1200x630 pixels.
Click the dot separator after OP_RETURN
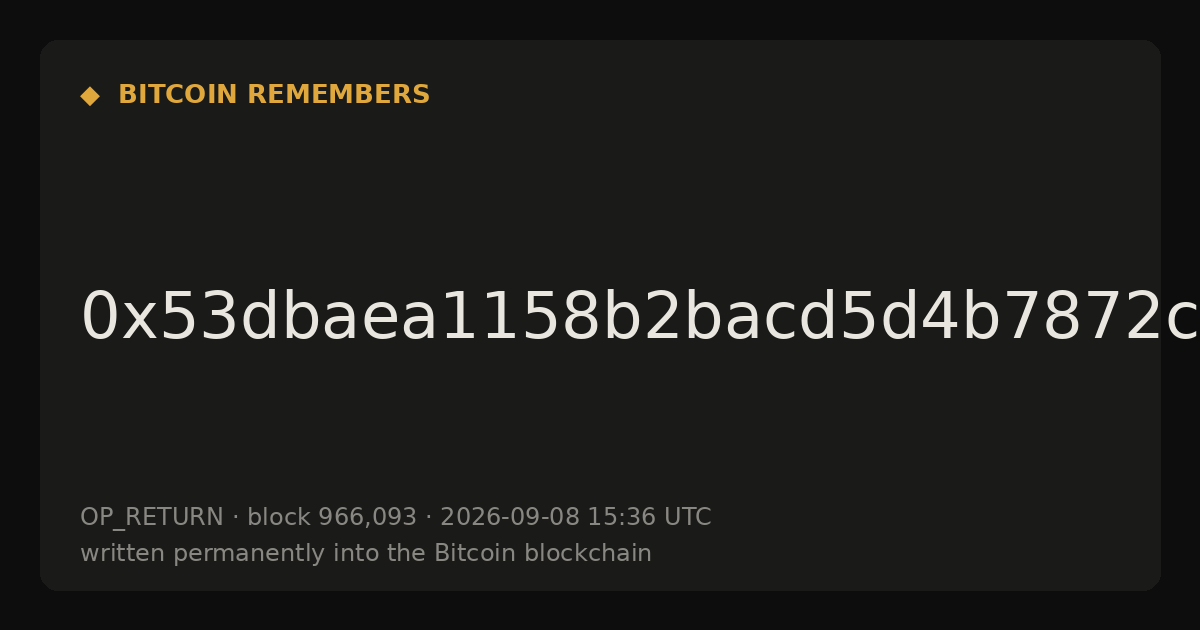point(235,518)
